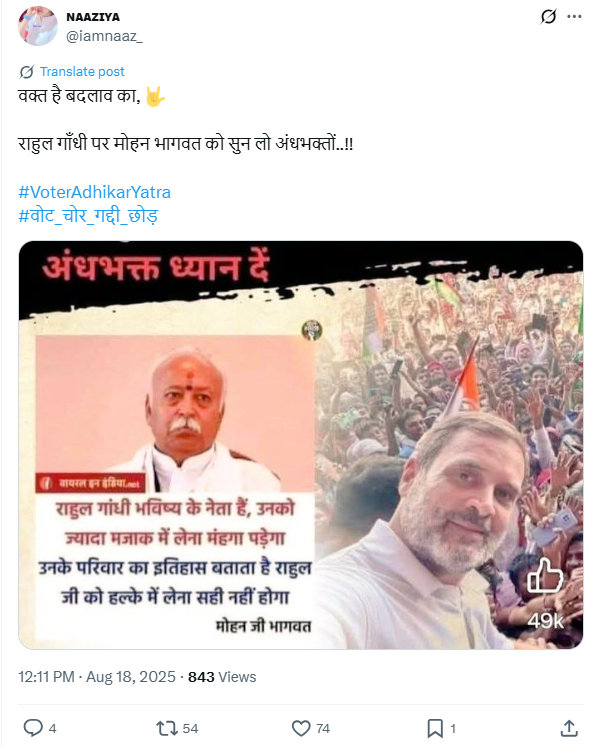The height and width of the screenshot is (746, 595).
Task: Click the 74 likes count
Action: (323, 728)
